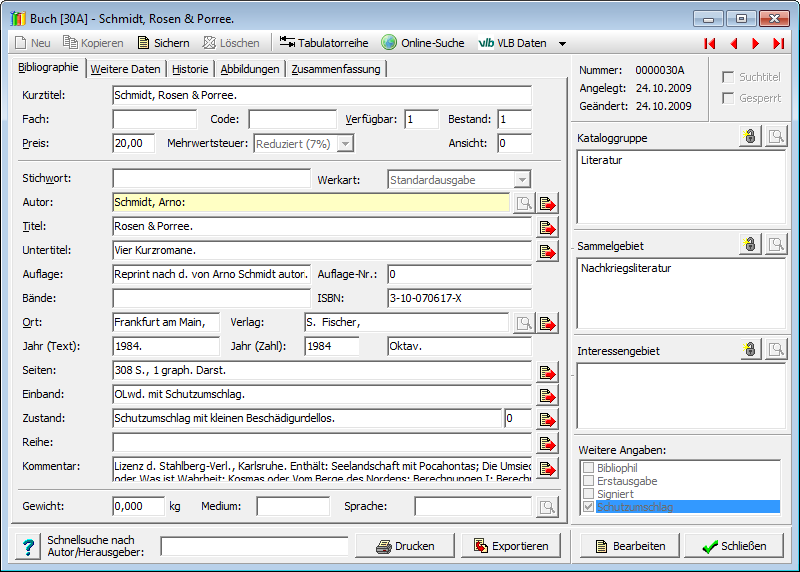Open the Werkart Standardausgabe dropdown

click(521, 180)
